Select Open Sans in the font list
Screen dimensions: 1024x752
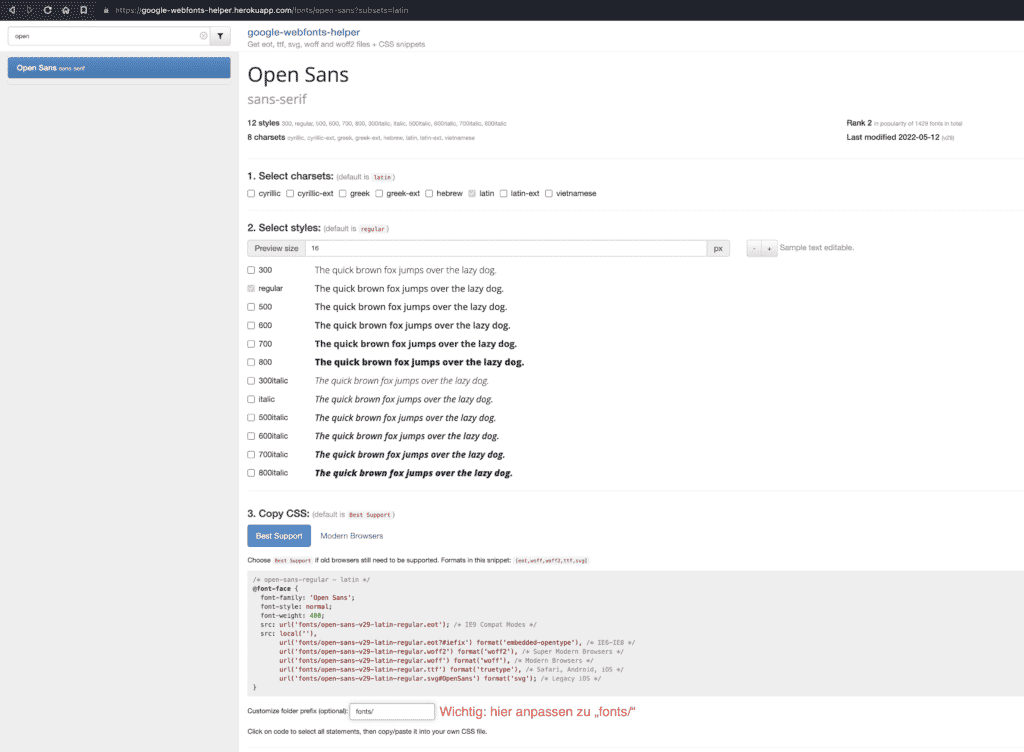pos(119,68)
